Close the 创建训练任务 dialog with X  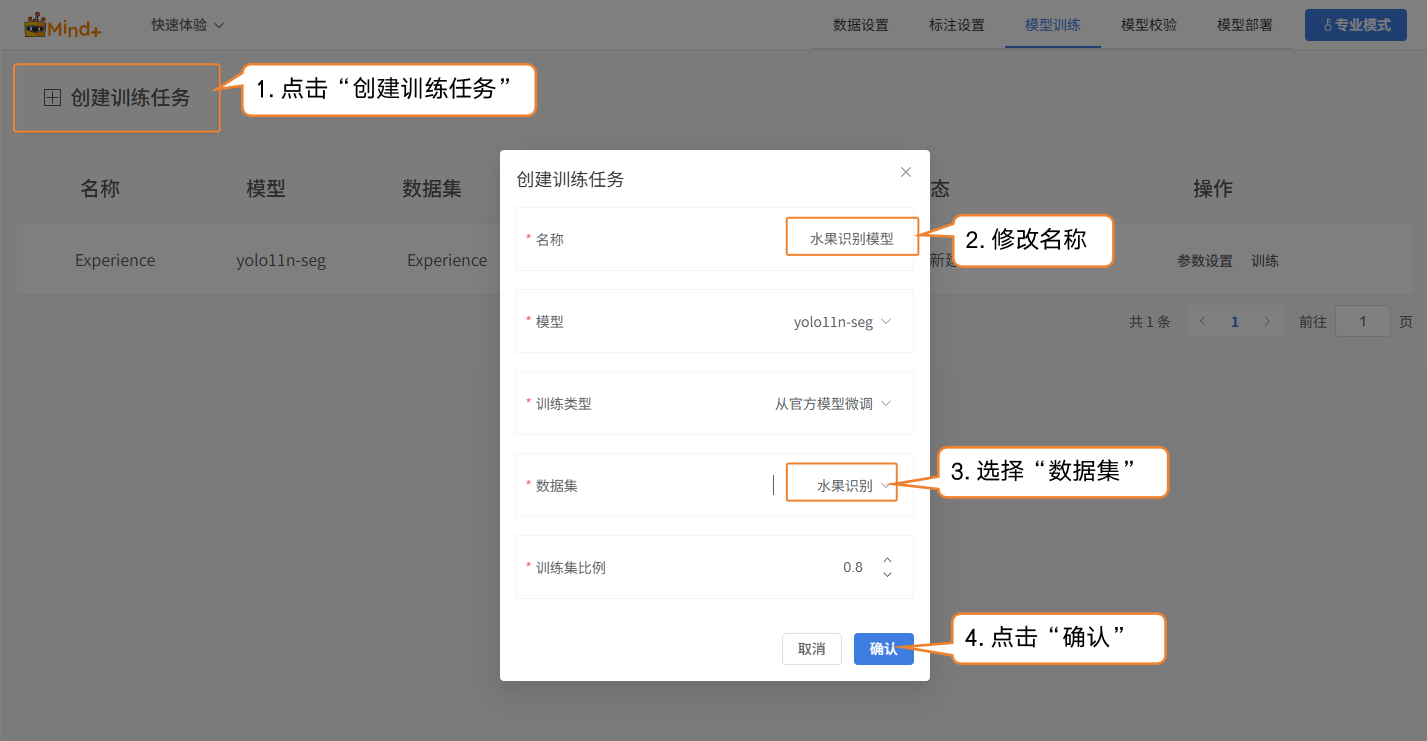coord(906,172)
